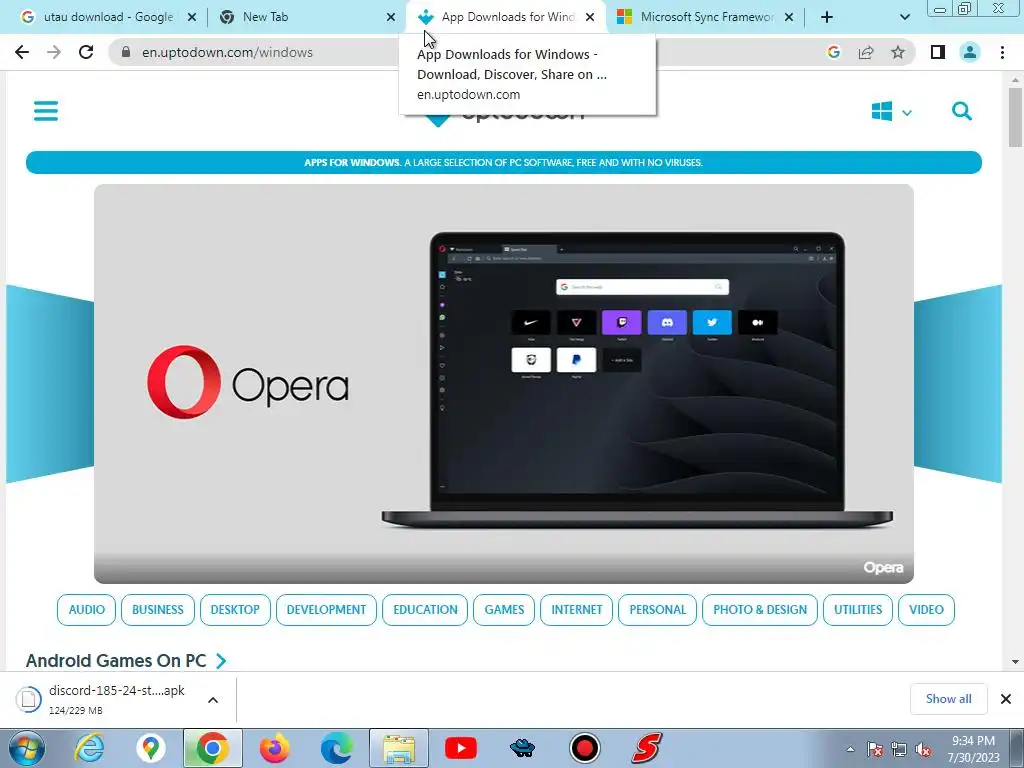Open a new tab with plus button
Viewport: 1024px width, 768px height.
coord(827,17)
